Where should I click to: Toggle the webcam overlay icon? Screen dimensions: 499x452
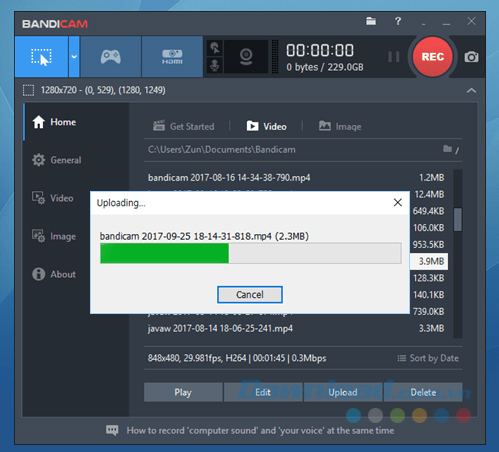click(x=246, y=57)
